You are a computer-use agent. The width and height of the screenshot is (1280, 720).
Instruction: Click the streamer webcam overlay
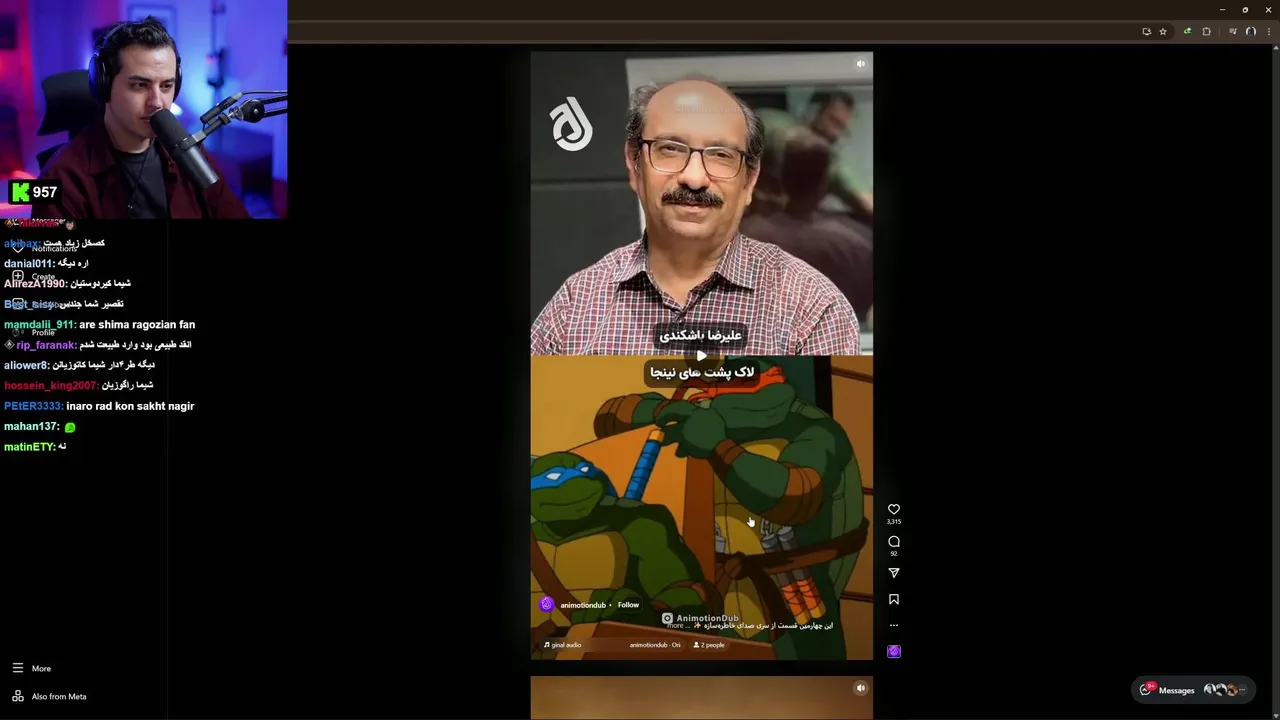point(143,109)
